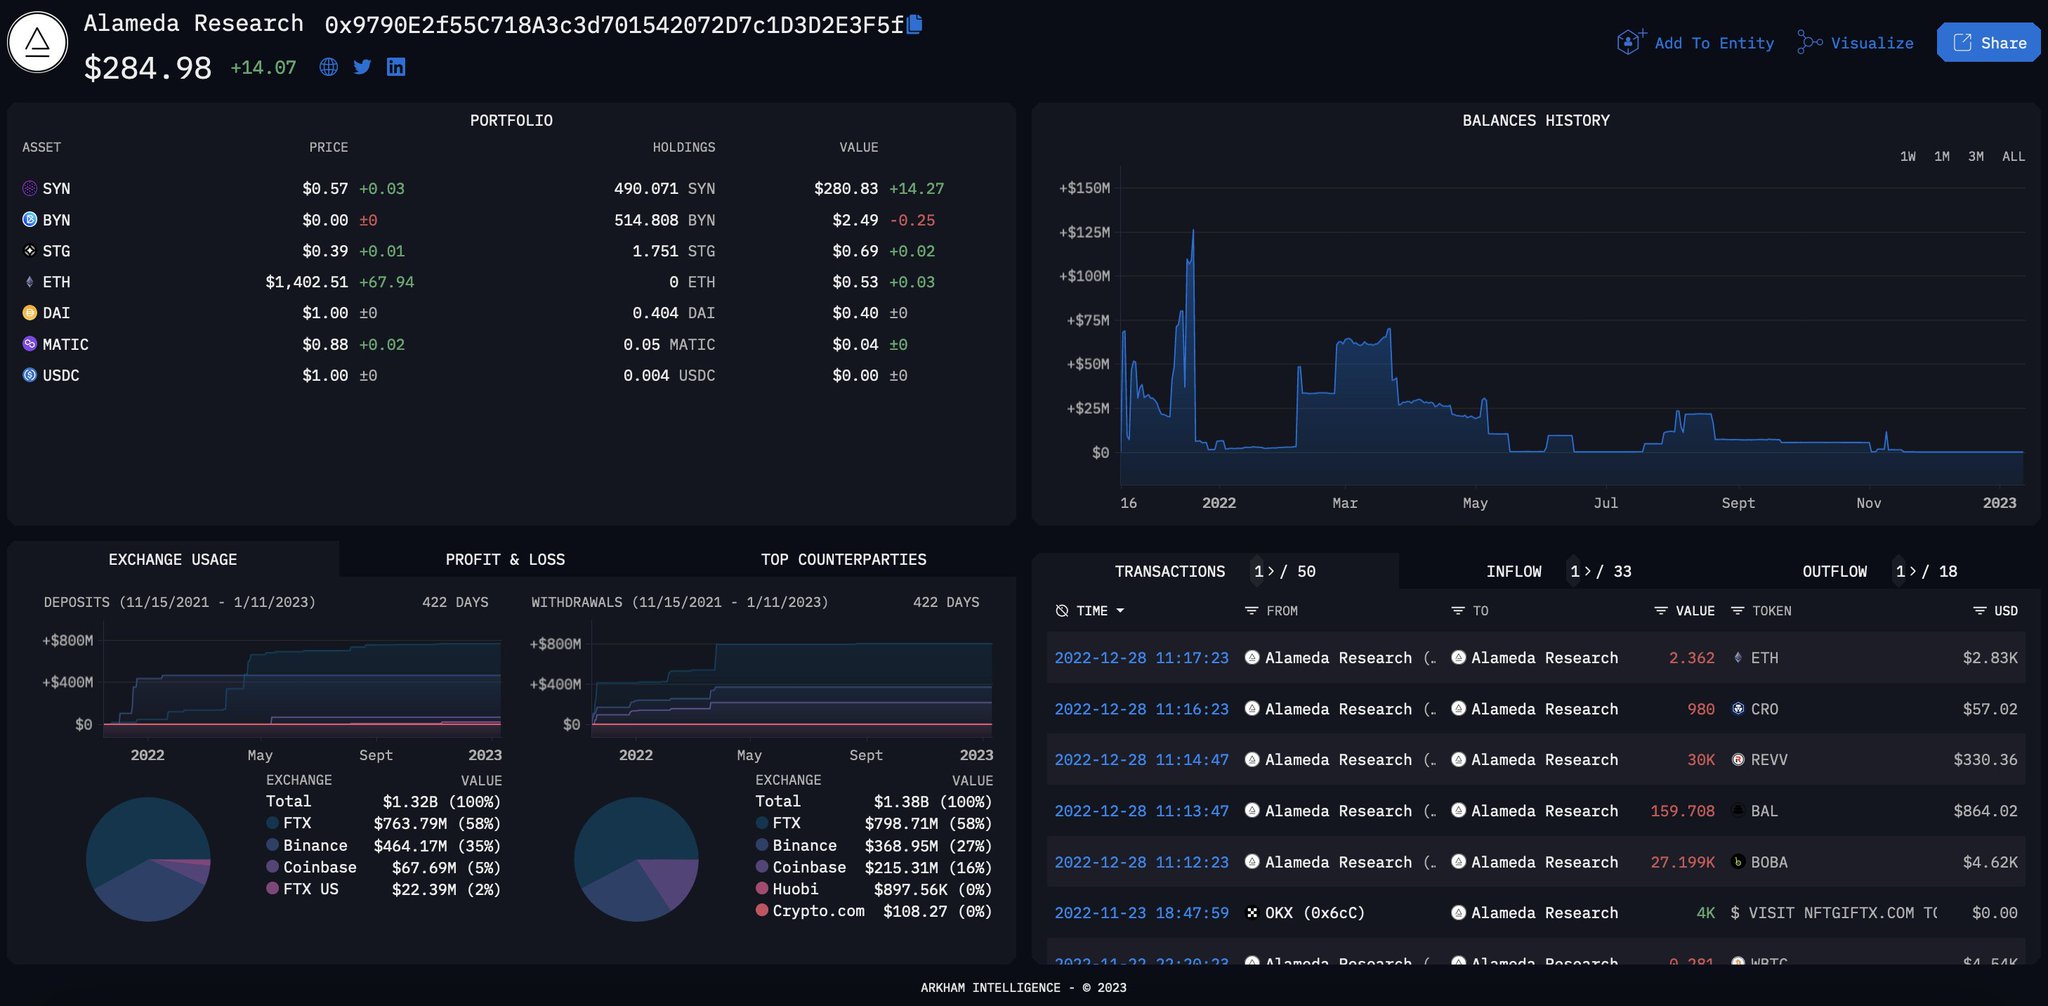
Task: Open the 2022-12-28 11:17:23 transaction link
Action: pyautogui.click(x=1141, y=657)
